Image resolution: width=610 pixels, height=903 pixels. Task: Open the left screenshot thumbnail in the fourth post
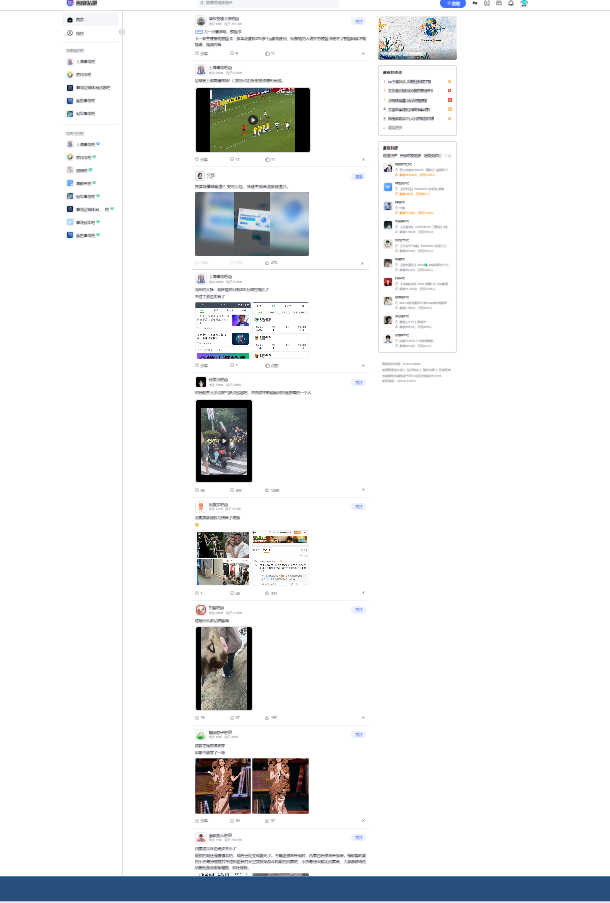pyautogui.click(x=223, y=331)
